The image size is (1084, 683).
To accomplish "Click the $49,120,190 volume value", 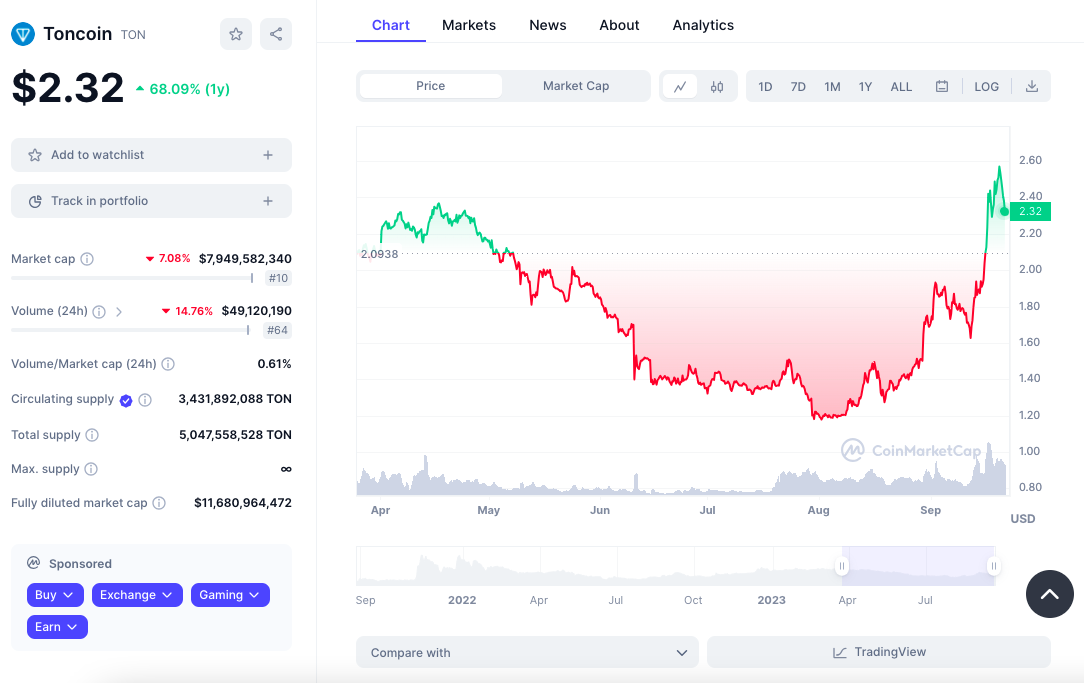I will pyautogui.click(x=256, y=311).
